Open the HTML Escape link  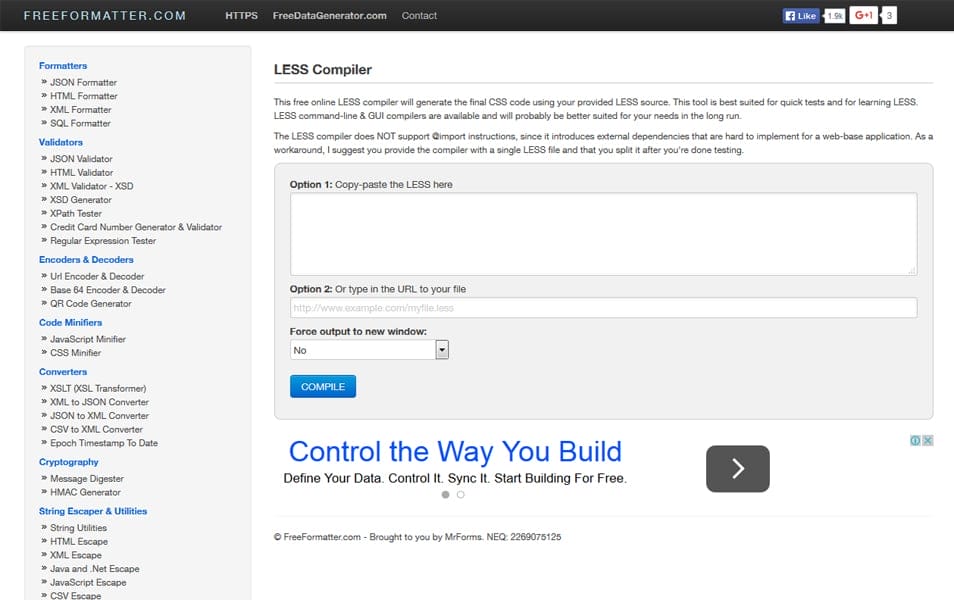click(x=79, y=542)
